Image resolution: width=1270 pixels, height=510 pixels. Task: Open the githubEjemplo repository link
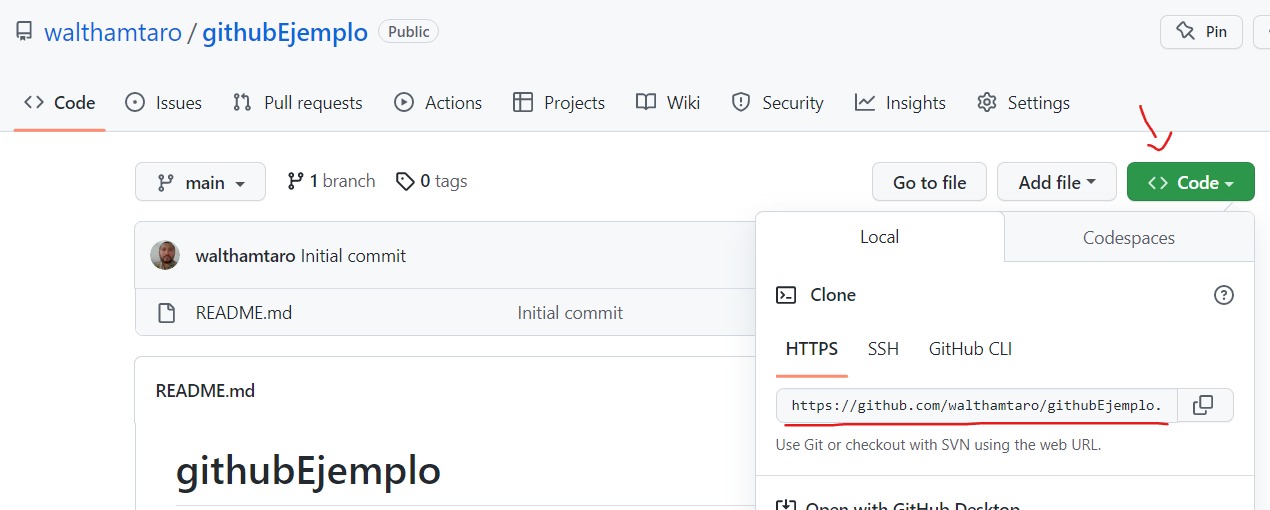pos(285,32)
